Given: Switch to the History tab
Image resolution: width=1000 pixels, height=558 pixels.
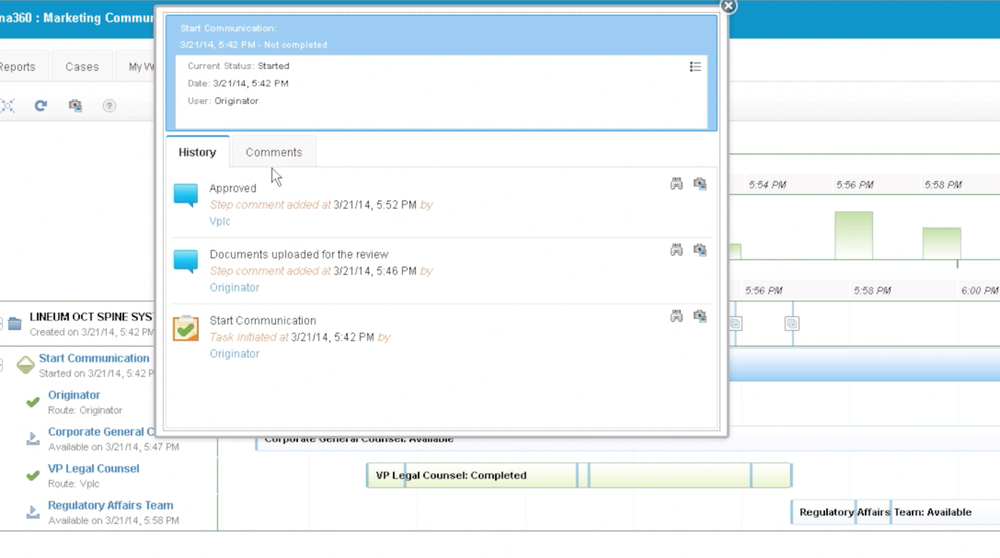Looking at the screenshot, I should click(197, 152).
